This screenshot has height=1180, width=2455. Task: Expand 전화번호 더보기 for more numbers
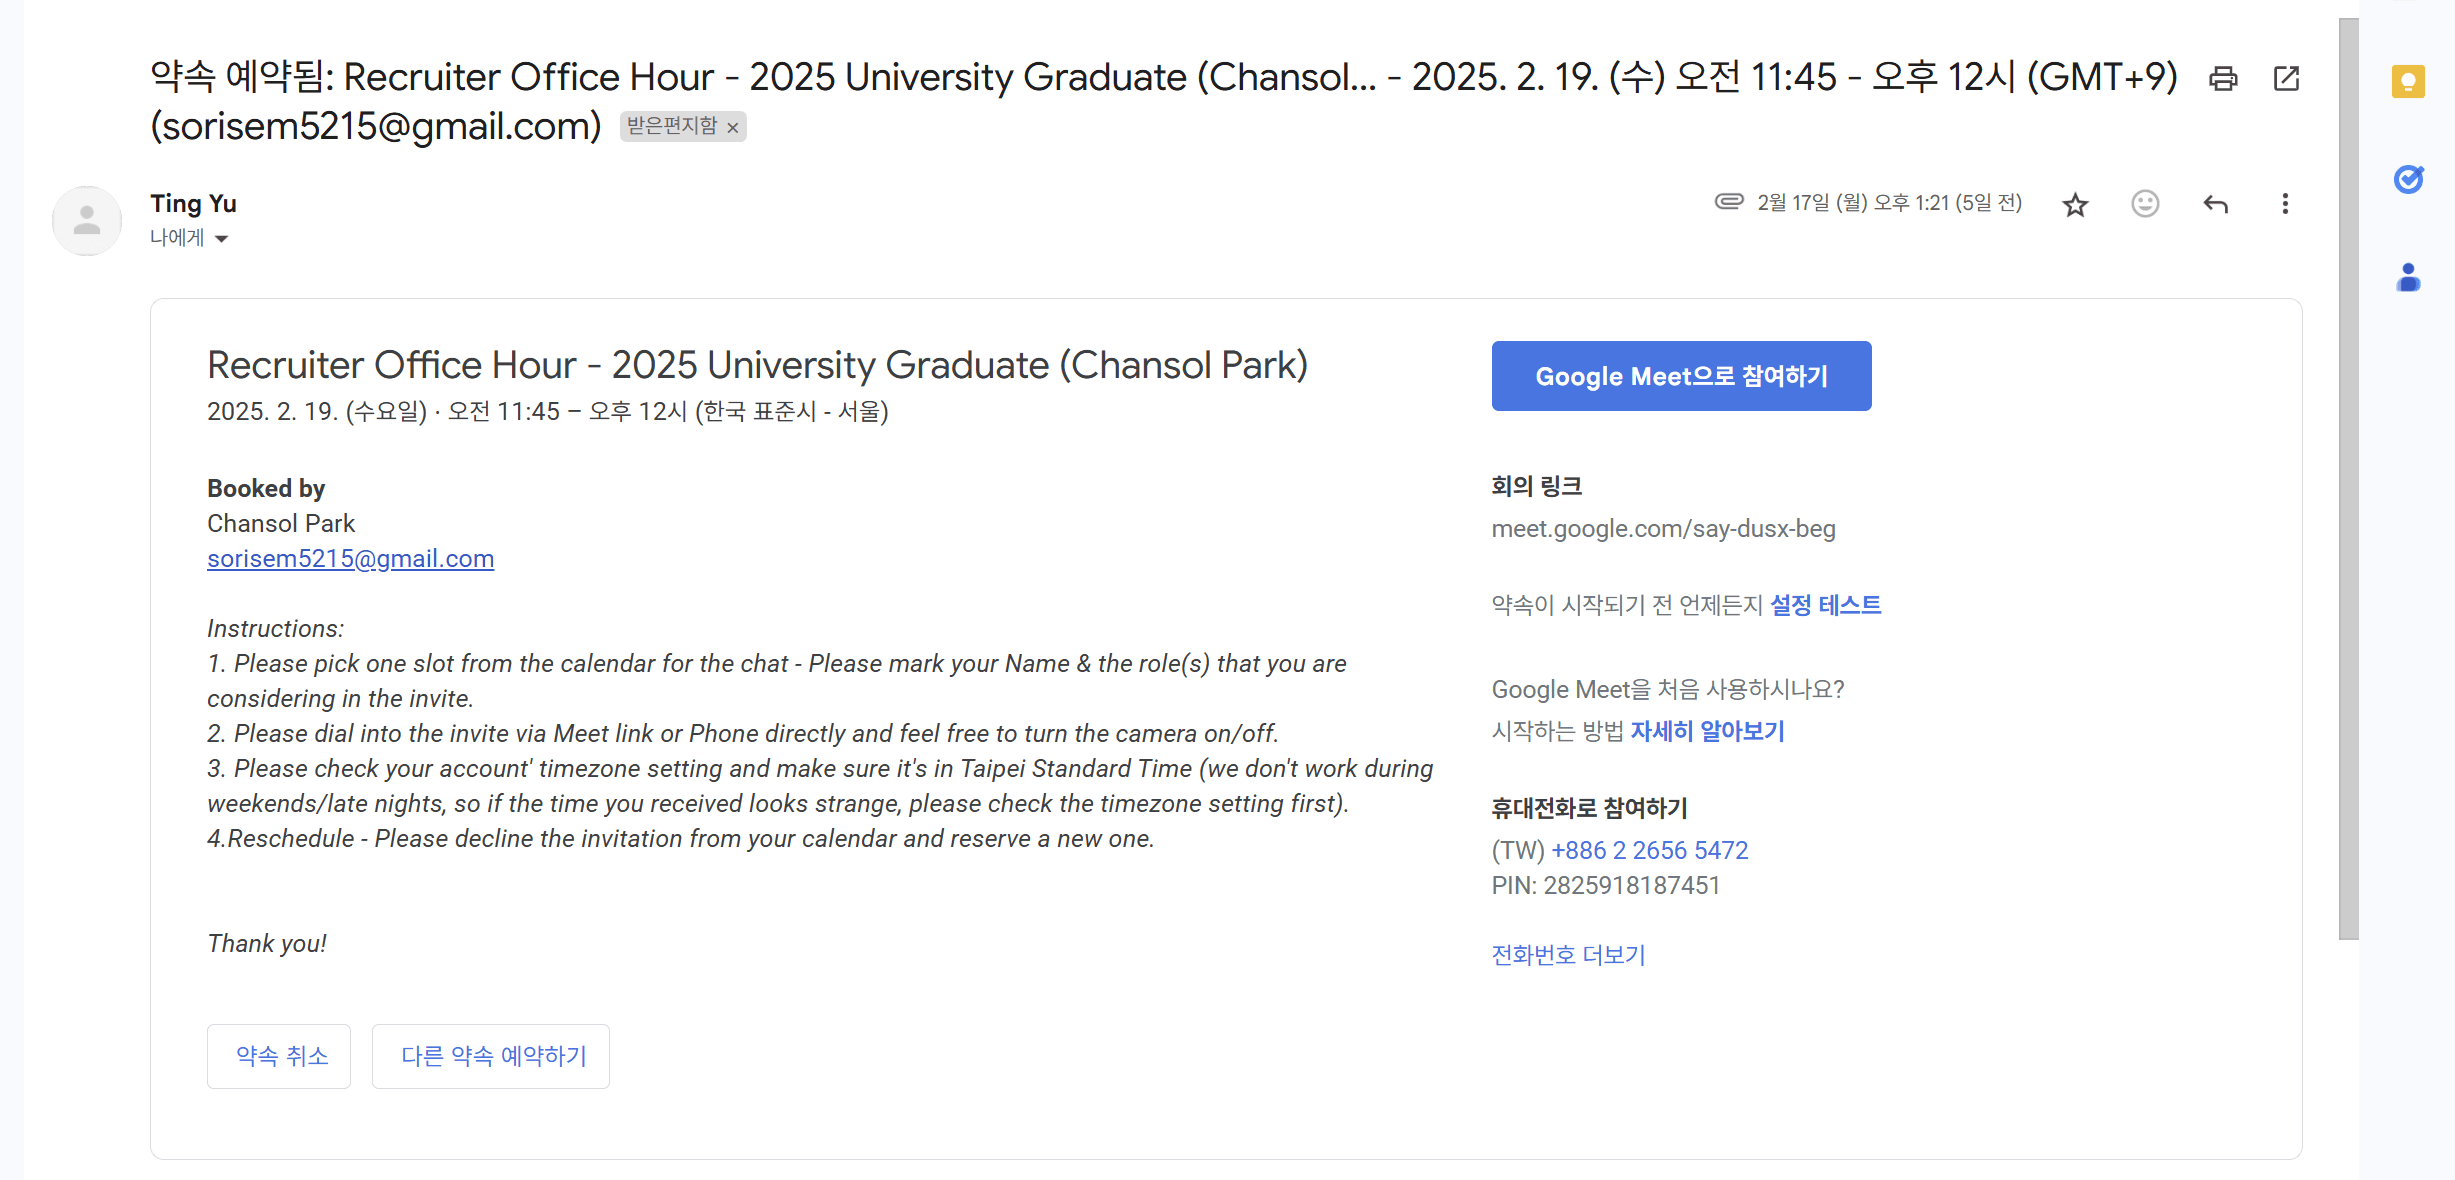click(1568, 955)
